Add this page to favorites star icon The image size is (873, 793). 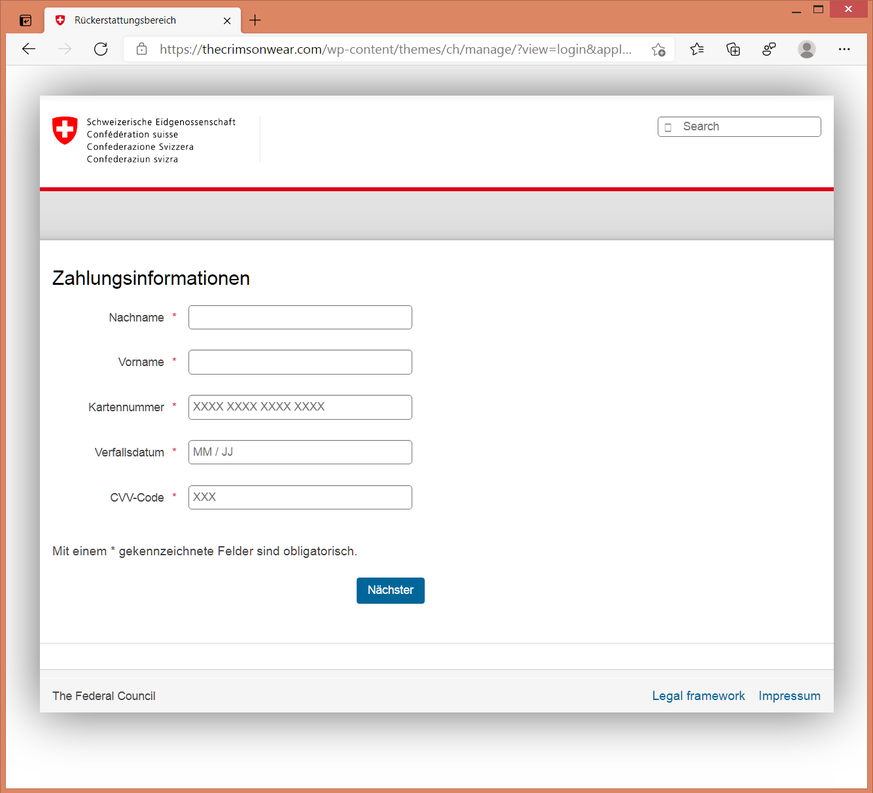pyautogui.click(x=658, y=49)
